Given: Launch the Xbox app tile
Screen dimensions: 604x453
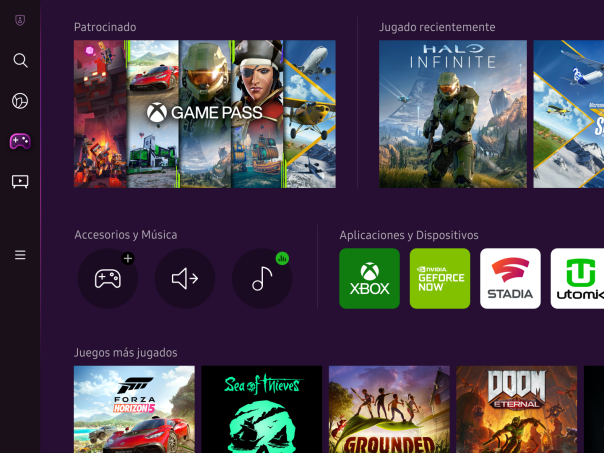Looking at the screenshot, I should (369, 279).
